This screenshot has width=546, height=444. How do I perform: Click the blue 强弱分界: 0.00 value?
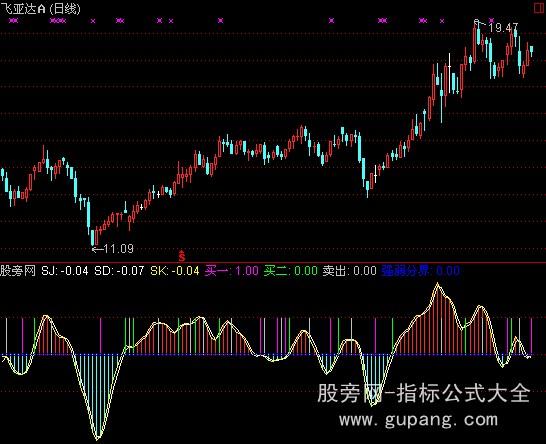(421, 271)
